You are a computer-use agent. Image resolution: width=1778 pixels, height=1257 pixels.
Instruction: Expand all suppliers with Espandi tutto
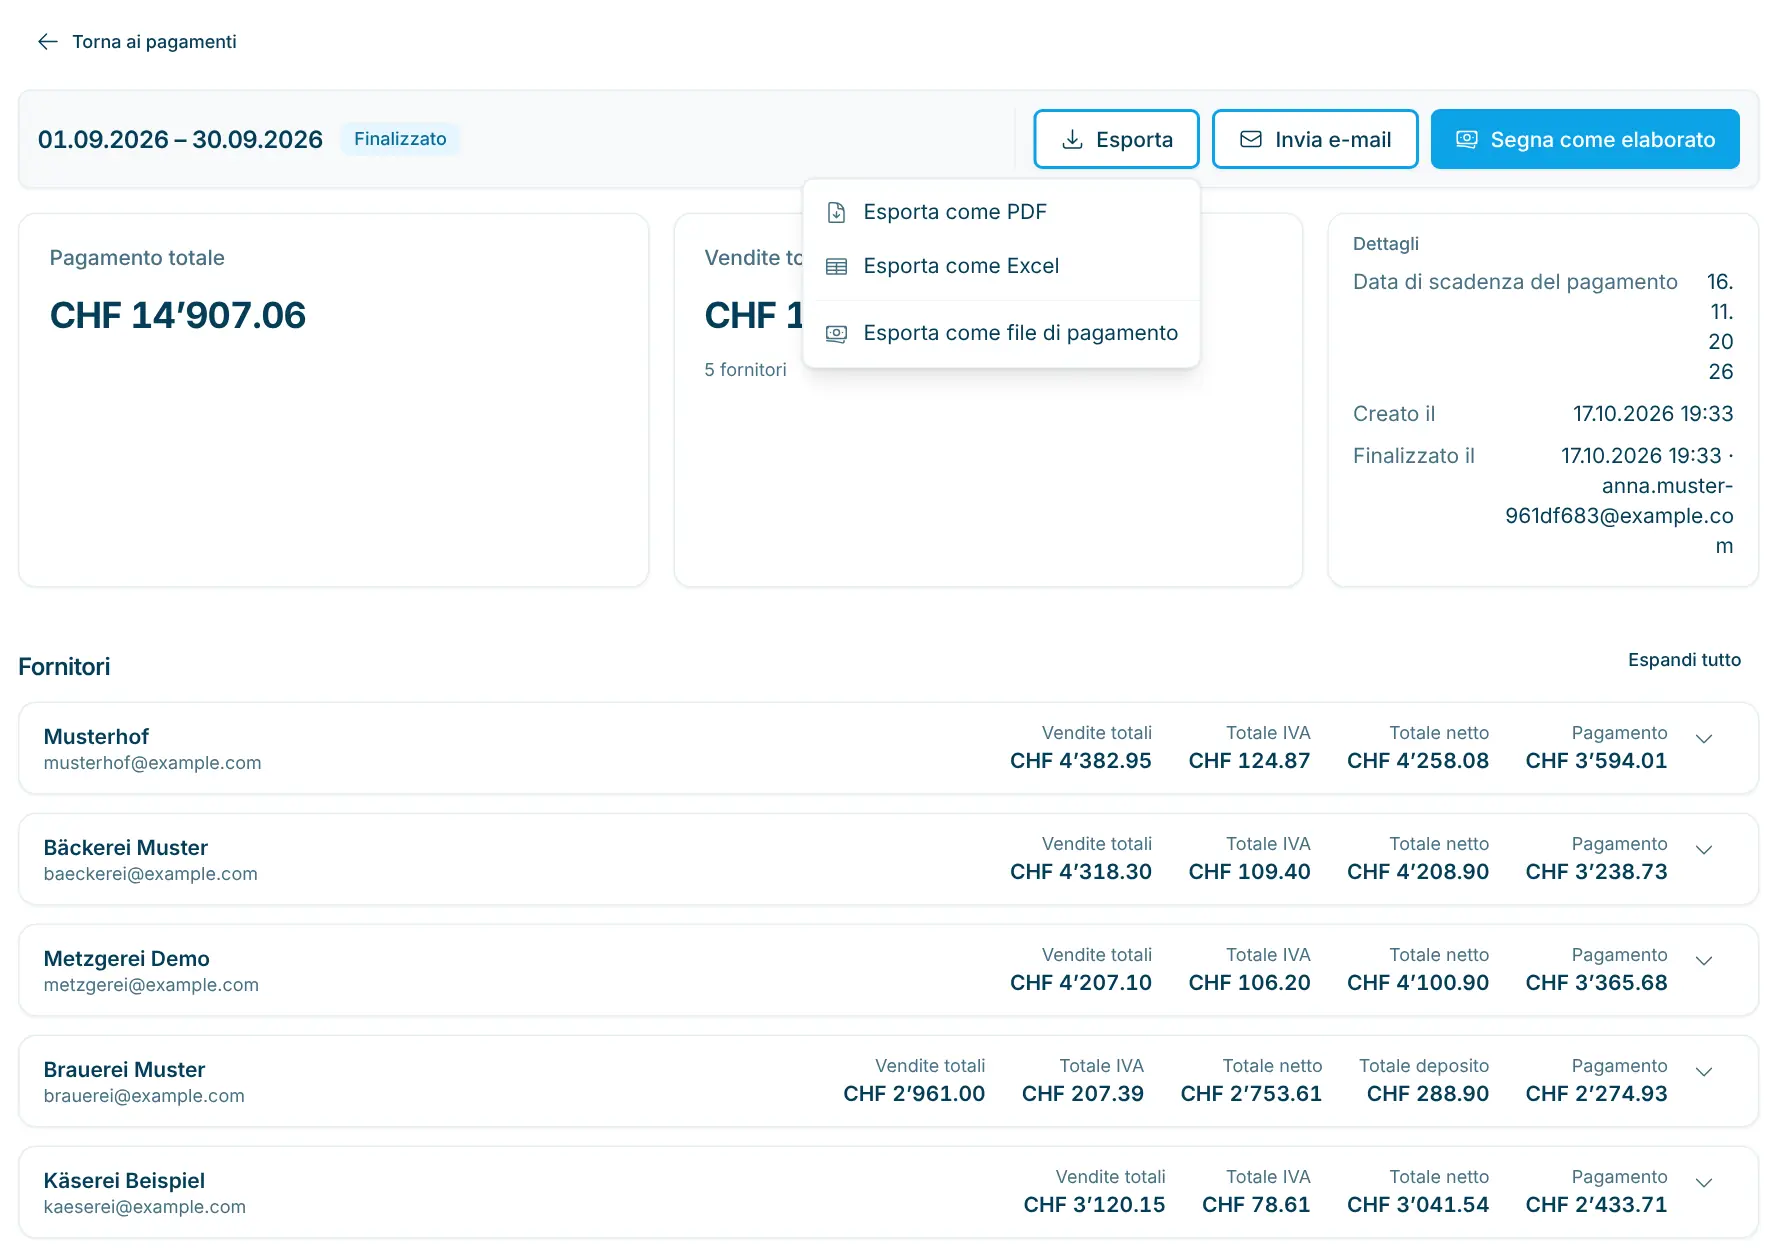click(x=1684, y=660)
